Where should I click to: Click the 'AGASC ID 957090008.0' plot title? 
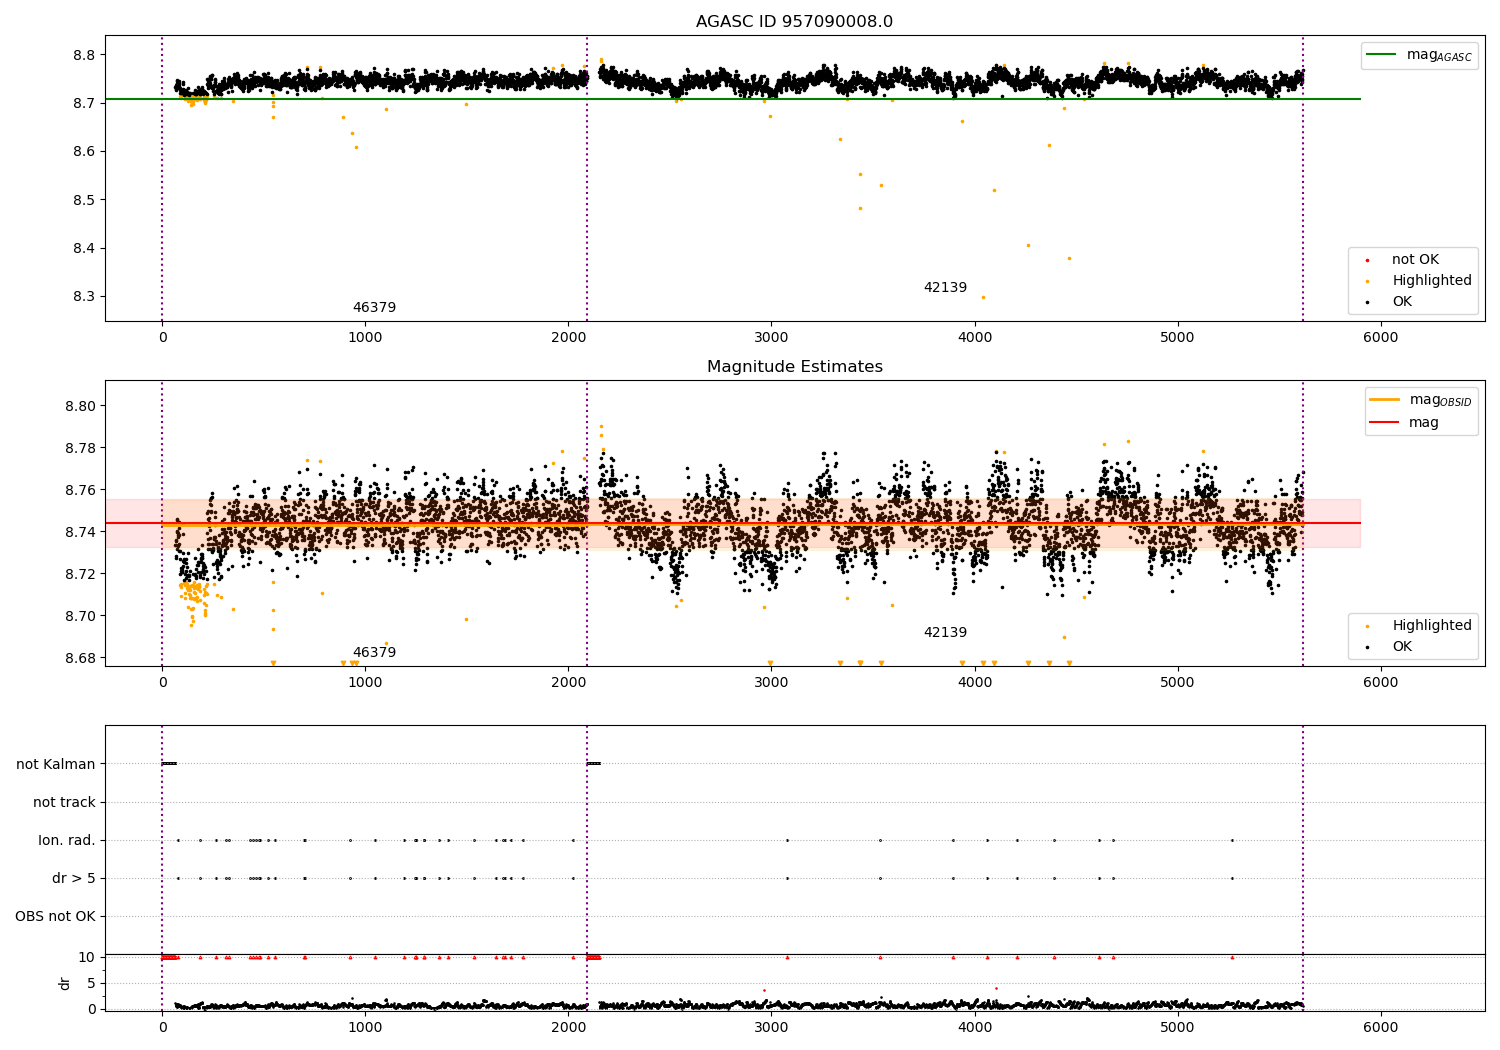[794, 22]
